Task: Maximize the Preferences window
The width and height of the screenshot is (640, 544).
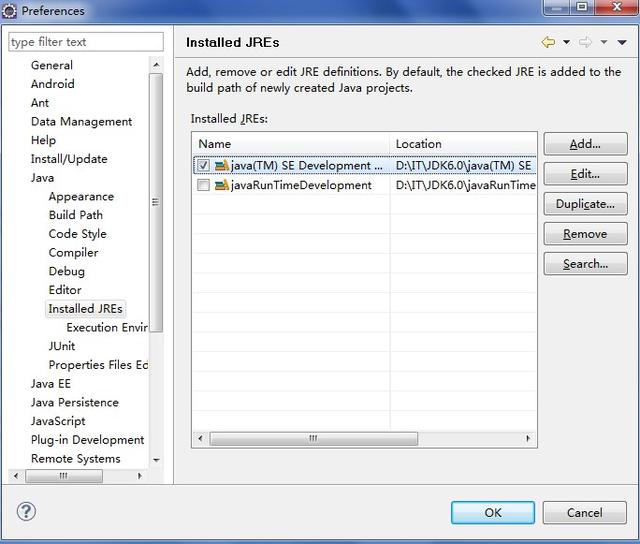Action: pos(582,7)
